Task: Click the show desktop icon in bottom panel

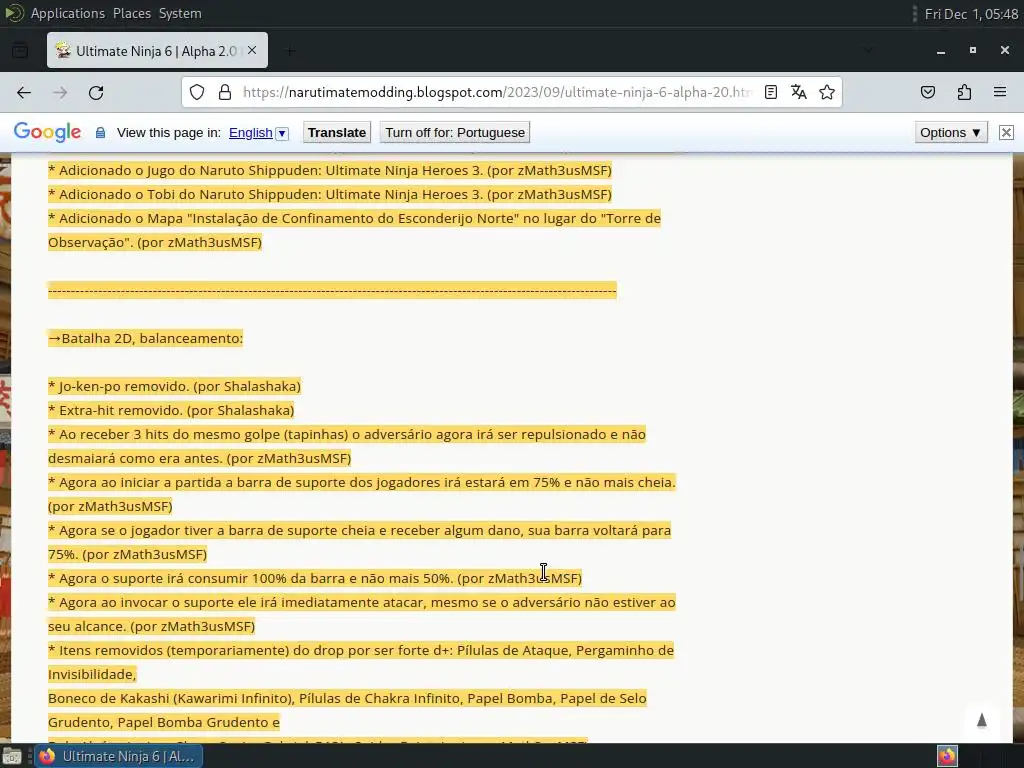Action: (x=12, y=757)
